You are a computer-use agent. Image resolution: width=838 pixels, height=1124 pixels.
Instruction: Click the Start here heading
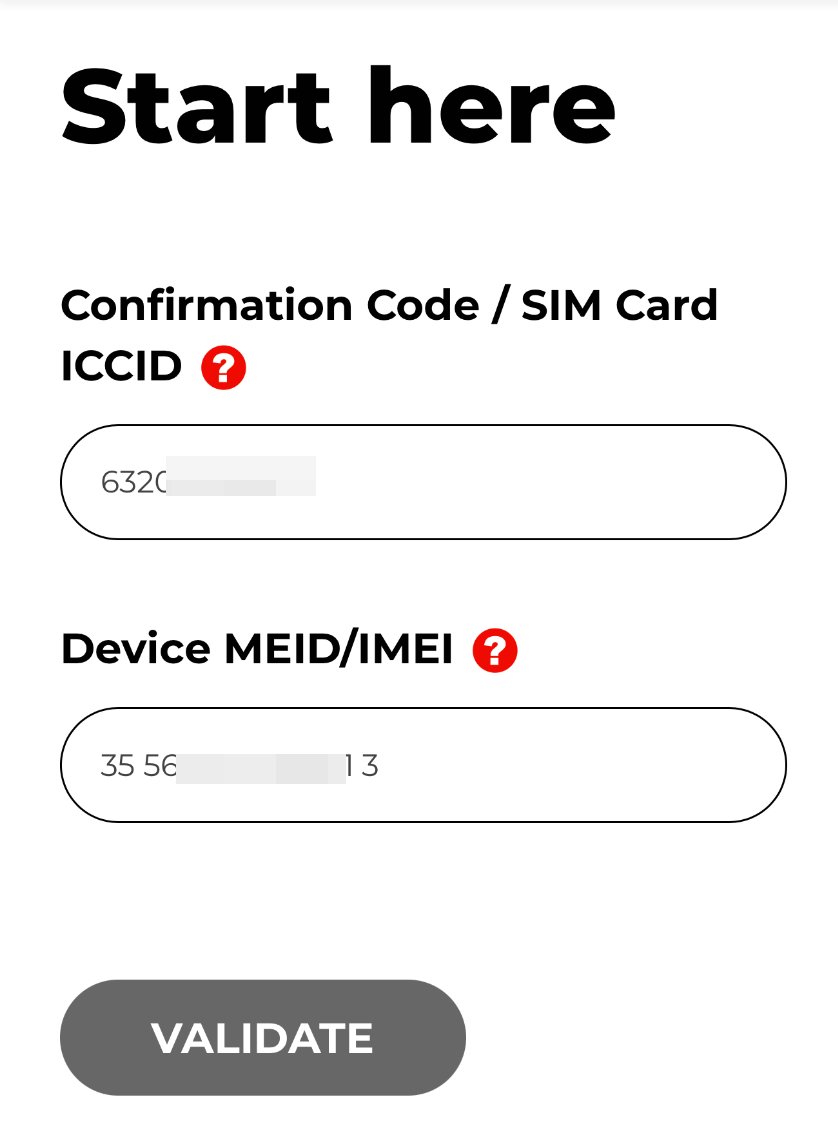(338, 106)
